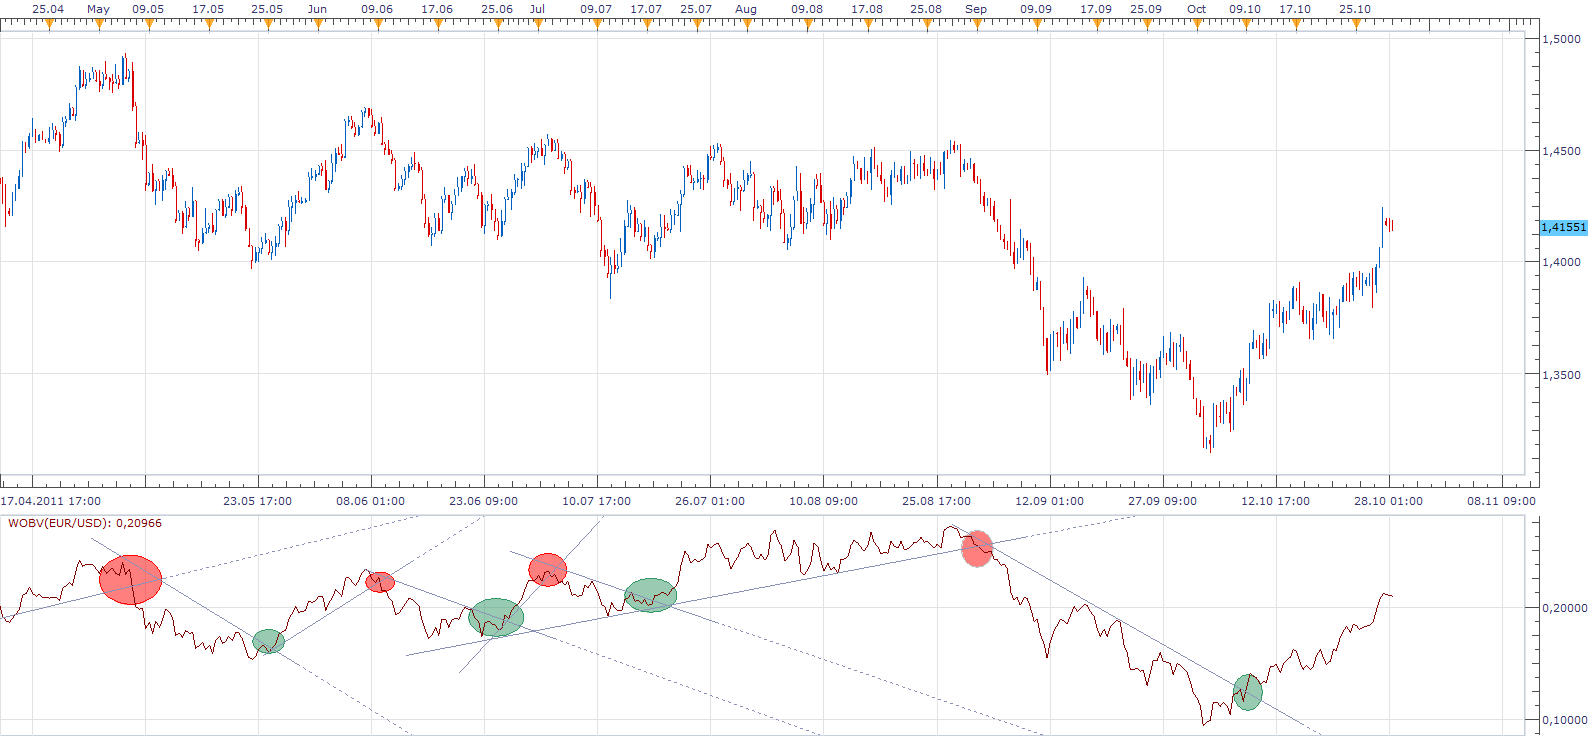
Task: Click the marker labeled 09.09
Action: 1036,25
